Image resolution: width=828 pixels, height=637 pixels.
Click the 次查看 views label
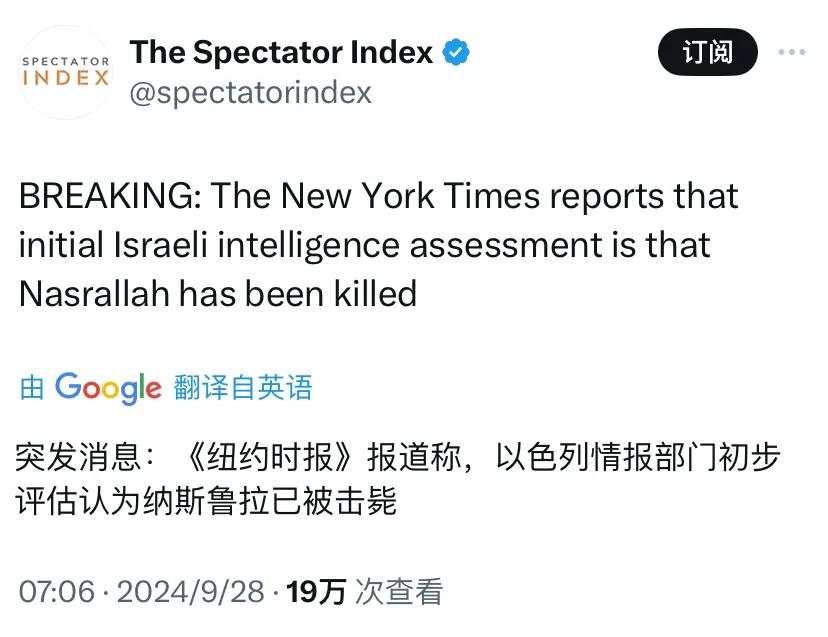(400, 591)
